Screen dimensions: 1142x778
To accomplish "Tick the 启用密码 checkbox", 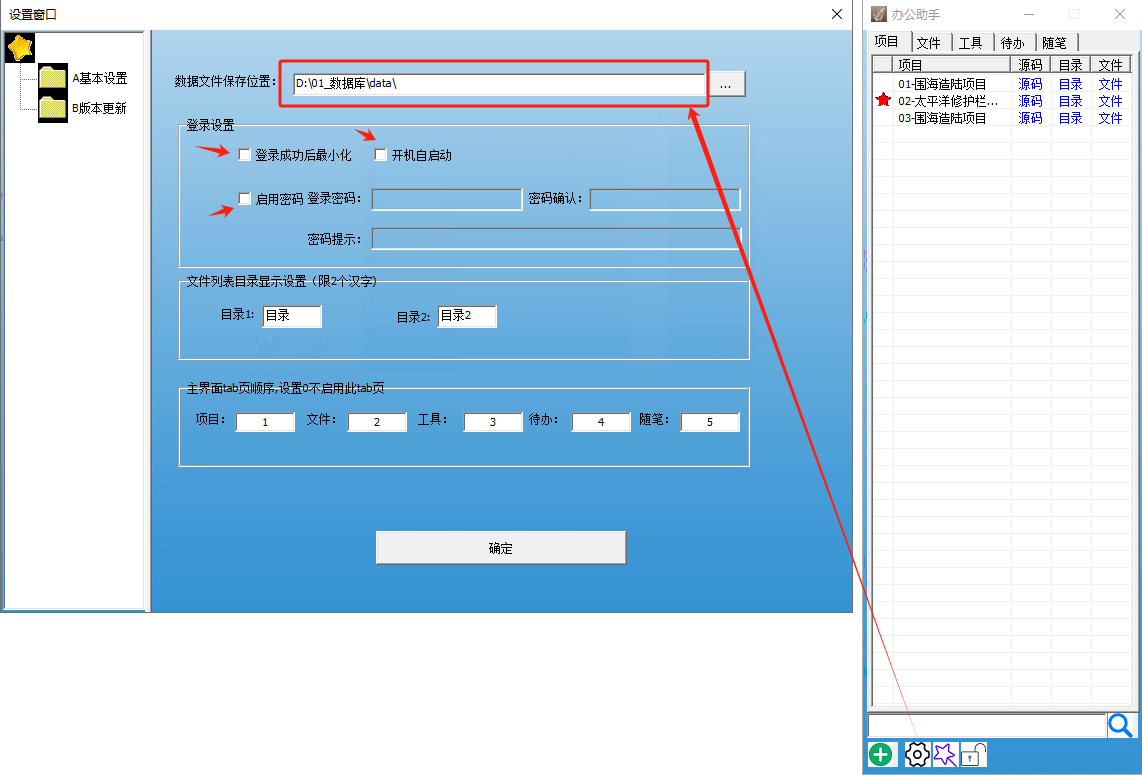I will click(245, 198).
